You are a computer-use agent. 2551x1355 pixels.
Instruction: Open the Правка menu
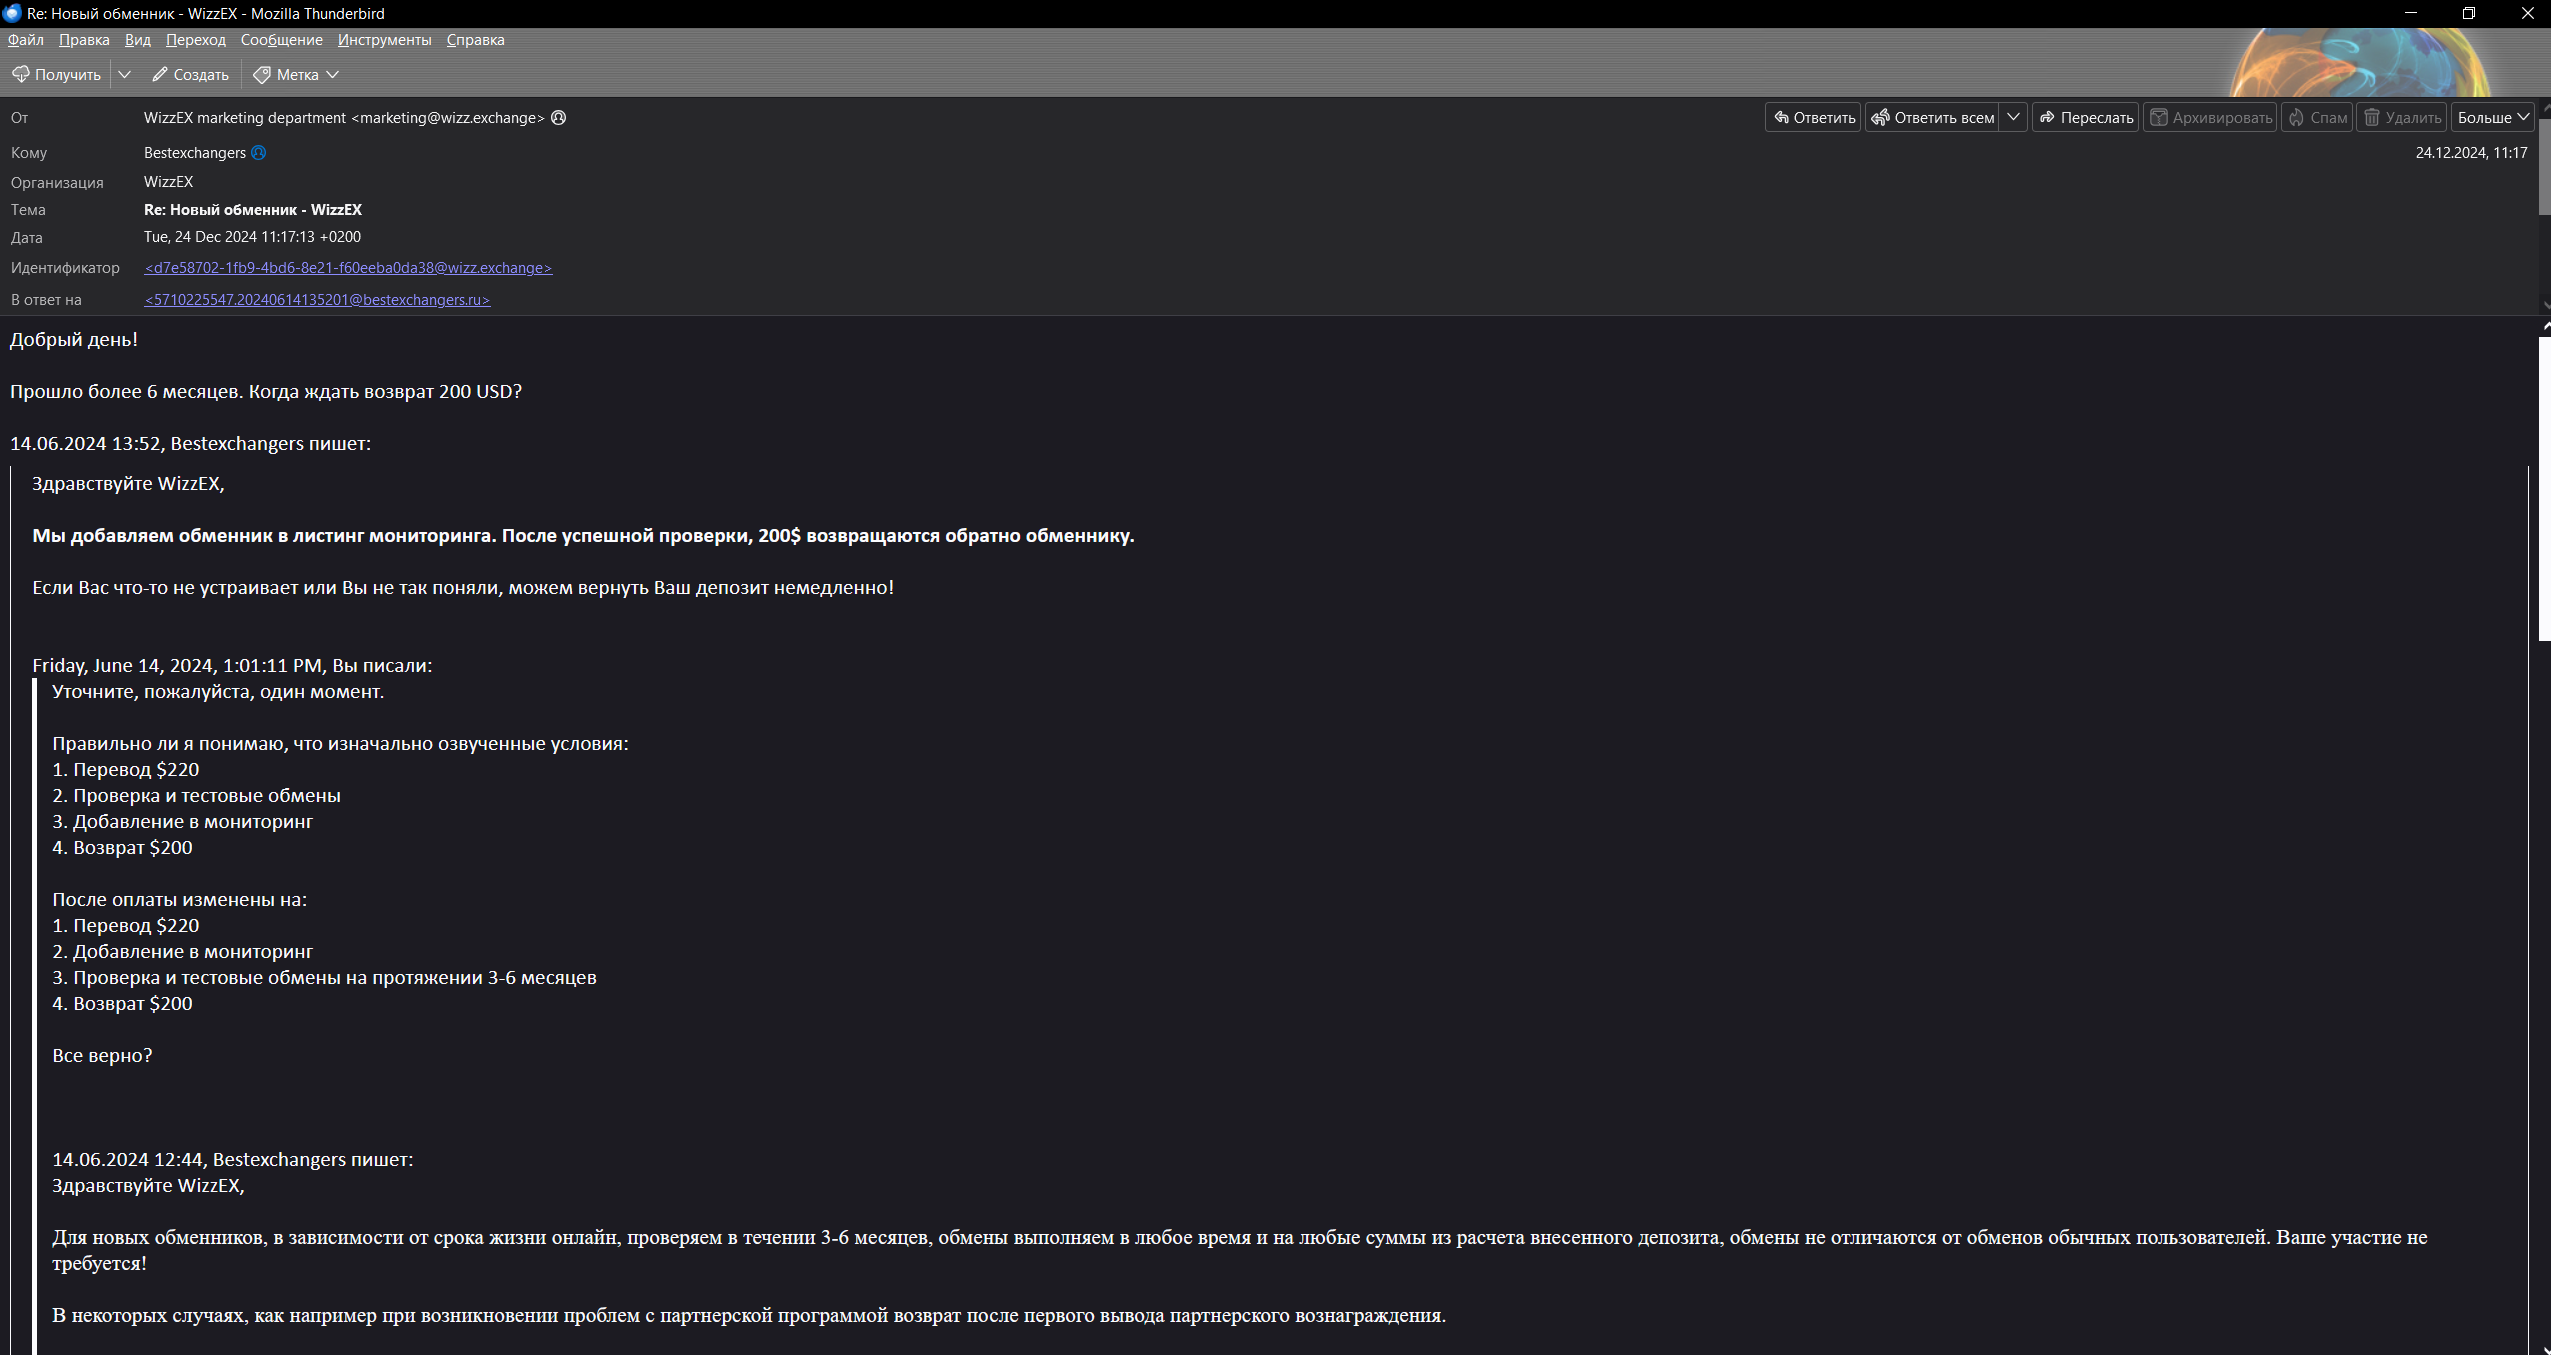click(84, 40)
